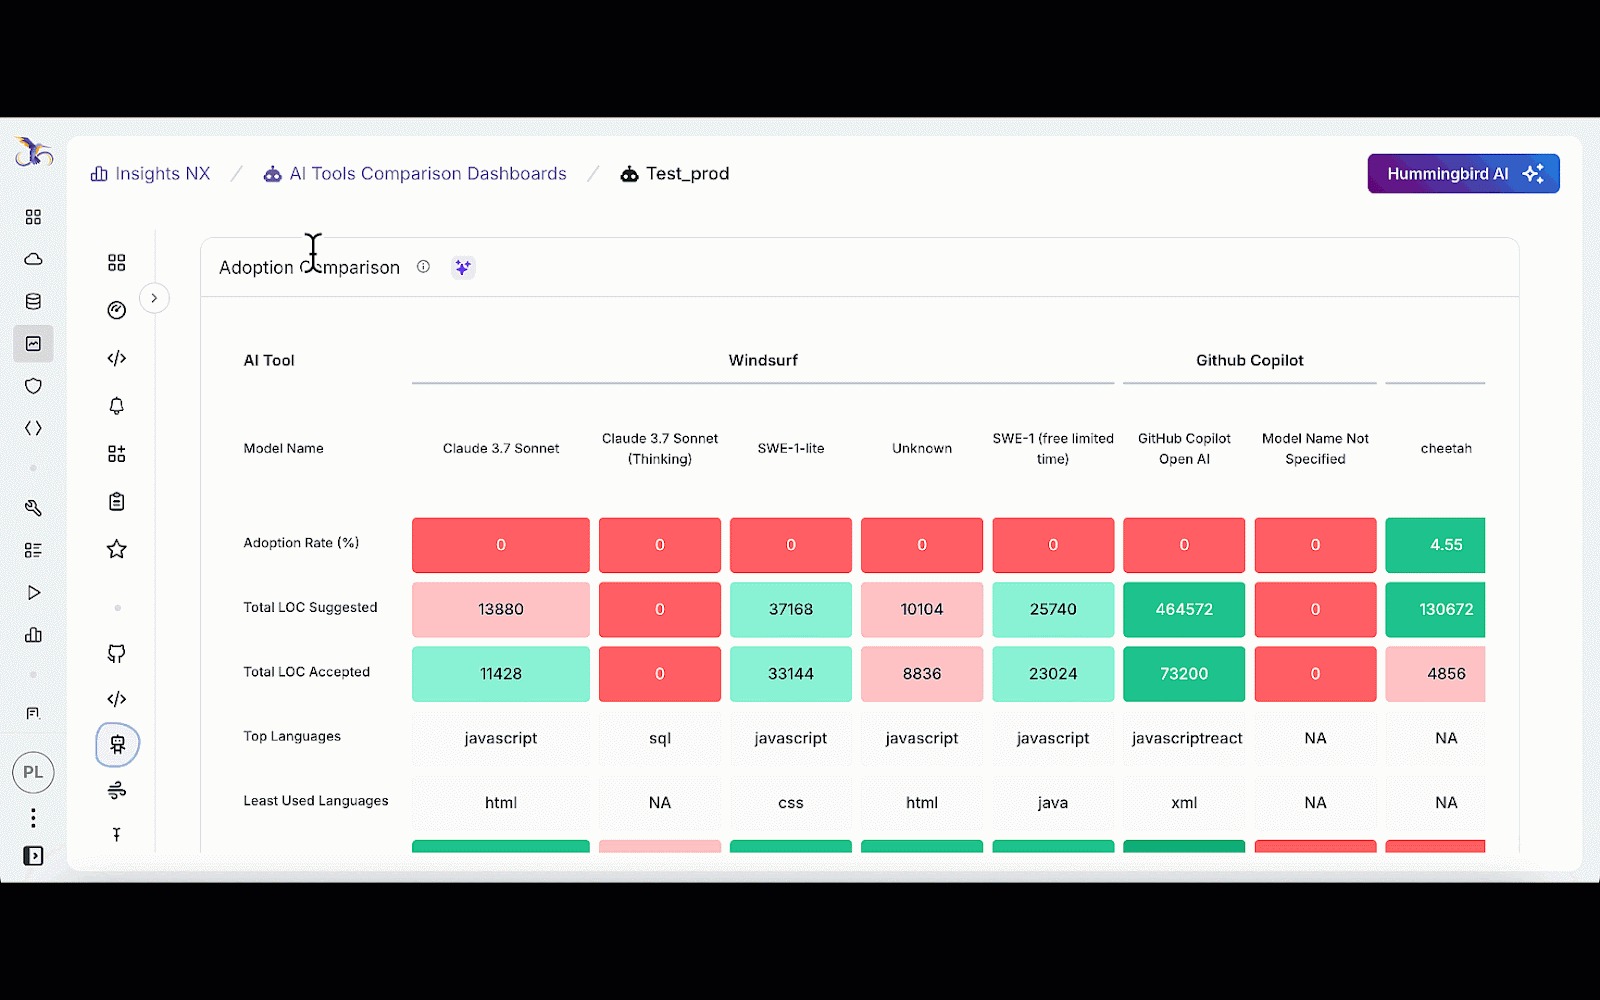Image resolution: width=1600 pixels, height=1000 pixels.
Task: Click the info icon beside Adoption Comparison
Action: [423, 267]
